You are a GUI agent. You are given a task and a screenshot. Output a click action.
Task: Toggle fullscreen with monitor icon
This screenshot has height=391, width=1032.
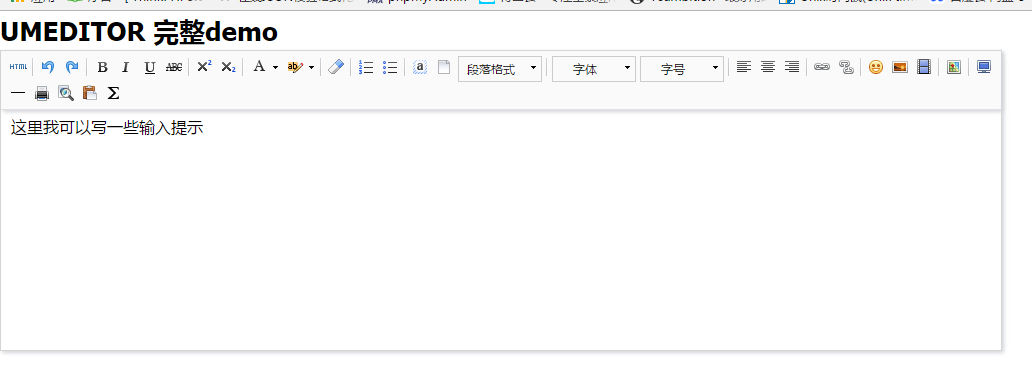[x=984, y=66]
